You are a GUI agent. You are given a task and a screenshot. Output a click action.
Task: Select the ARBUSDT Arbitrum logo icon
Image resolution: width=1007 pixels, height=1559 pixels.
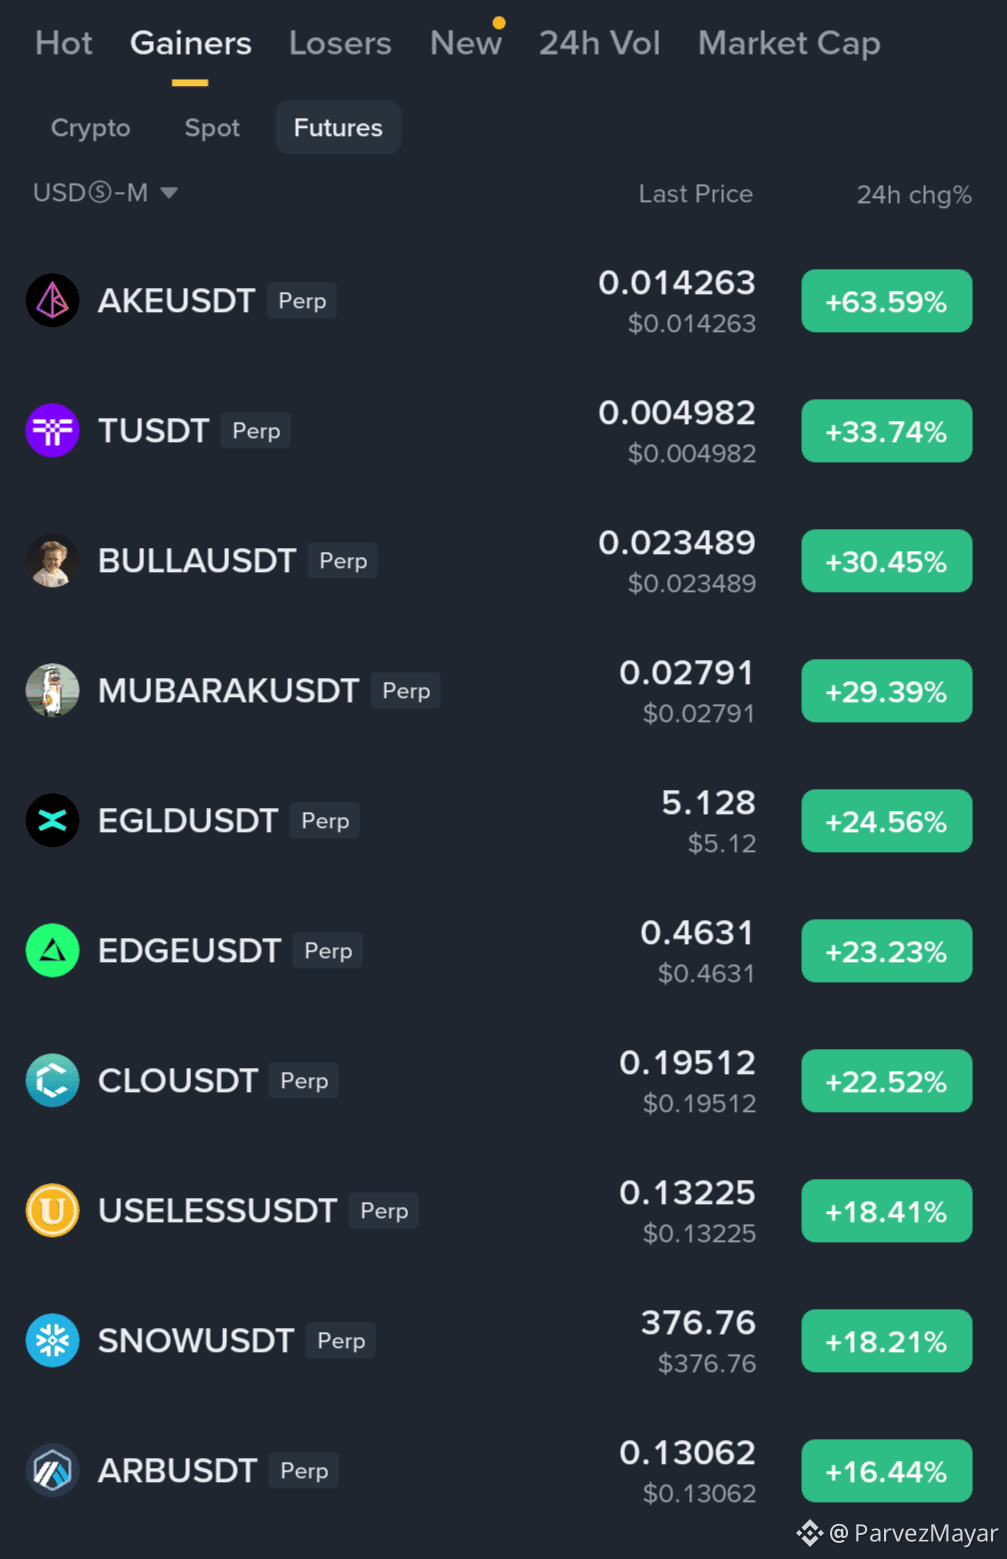52,1470
